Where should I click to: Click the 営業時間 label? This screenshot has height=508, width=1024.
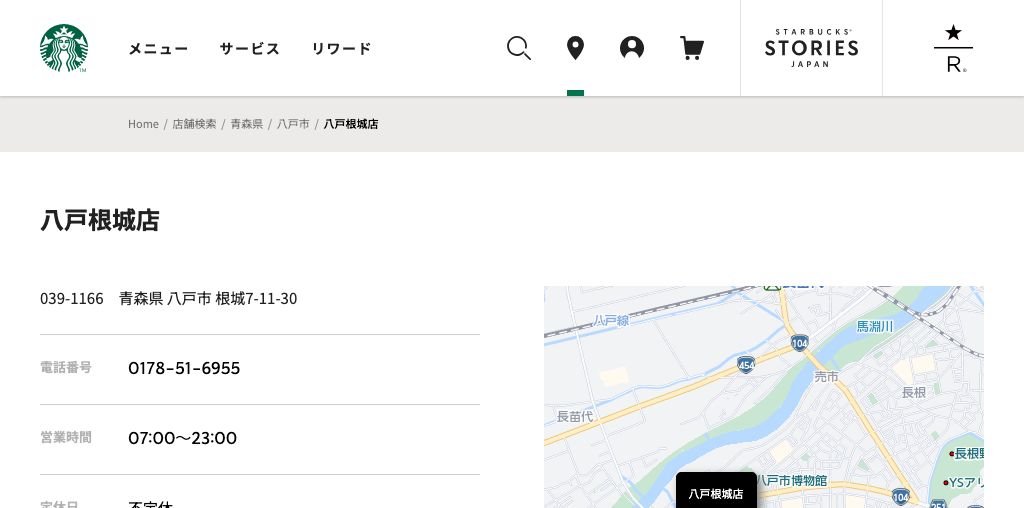tap(66, 437)
